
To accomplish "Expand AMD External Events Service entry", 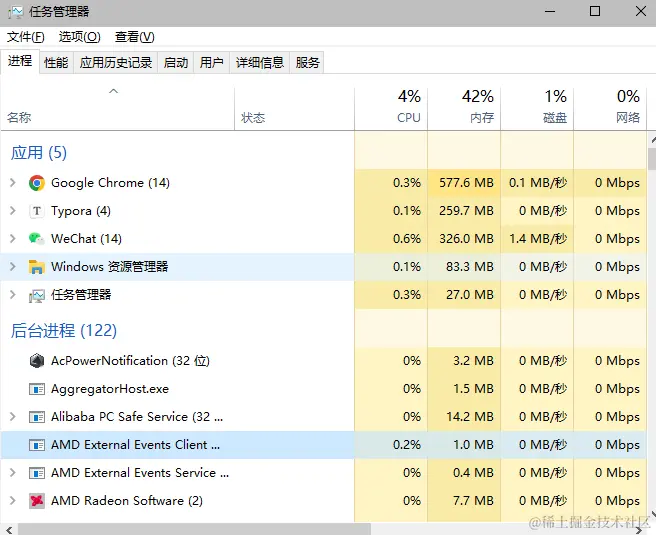I will (13, 473).
